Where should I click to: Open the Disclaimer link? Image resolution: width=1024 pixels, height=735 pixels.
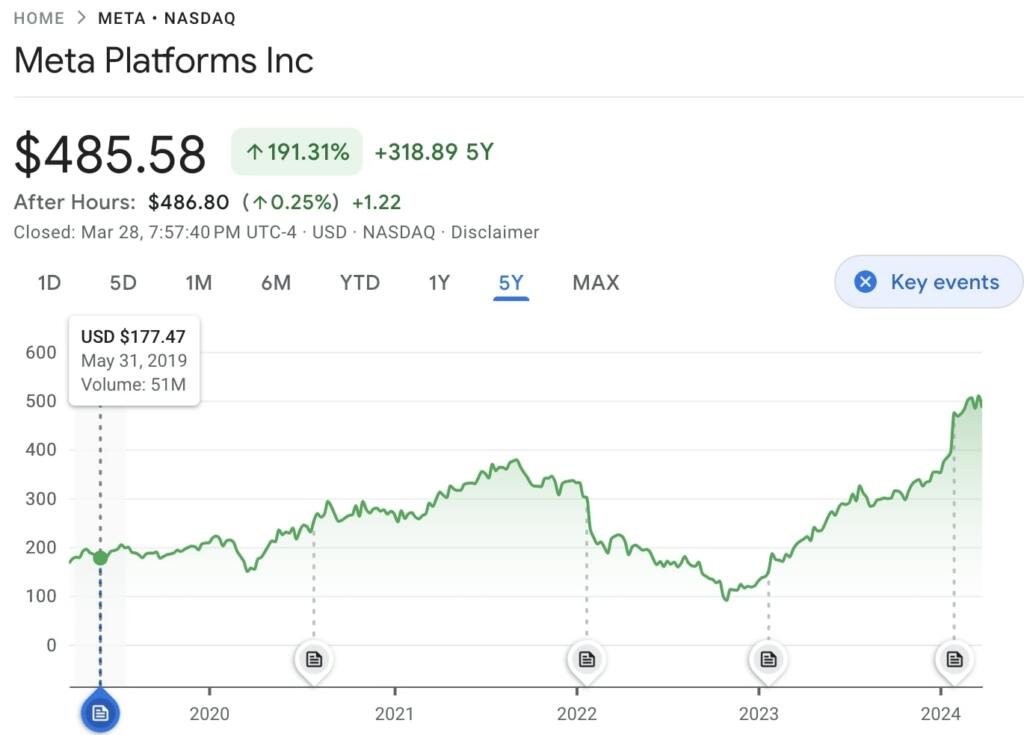[495, 232]
